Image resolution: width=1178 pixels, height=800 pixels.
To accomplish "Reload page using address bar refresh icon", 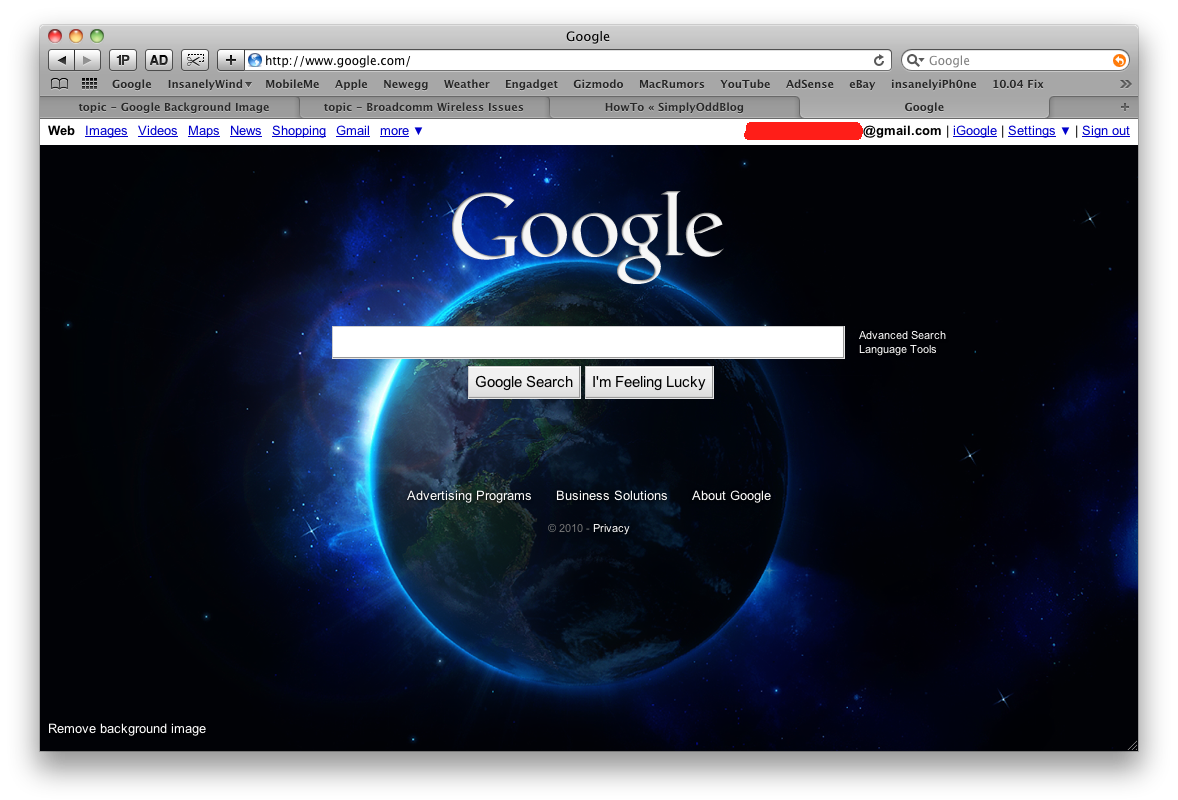I will point(878,60).
